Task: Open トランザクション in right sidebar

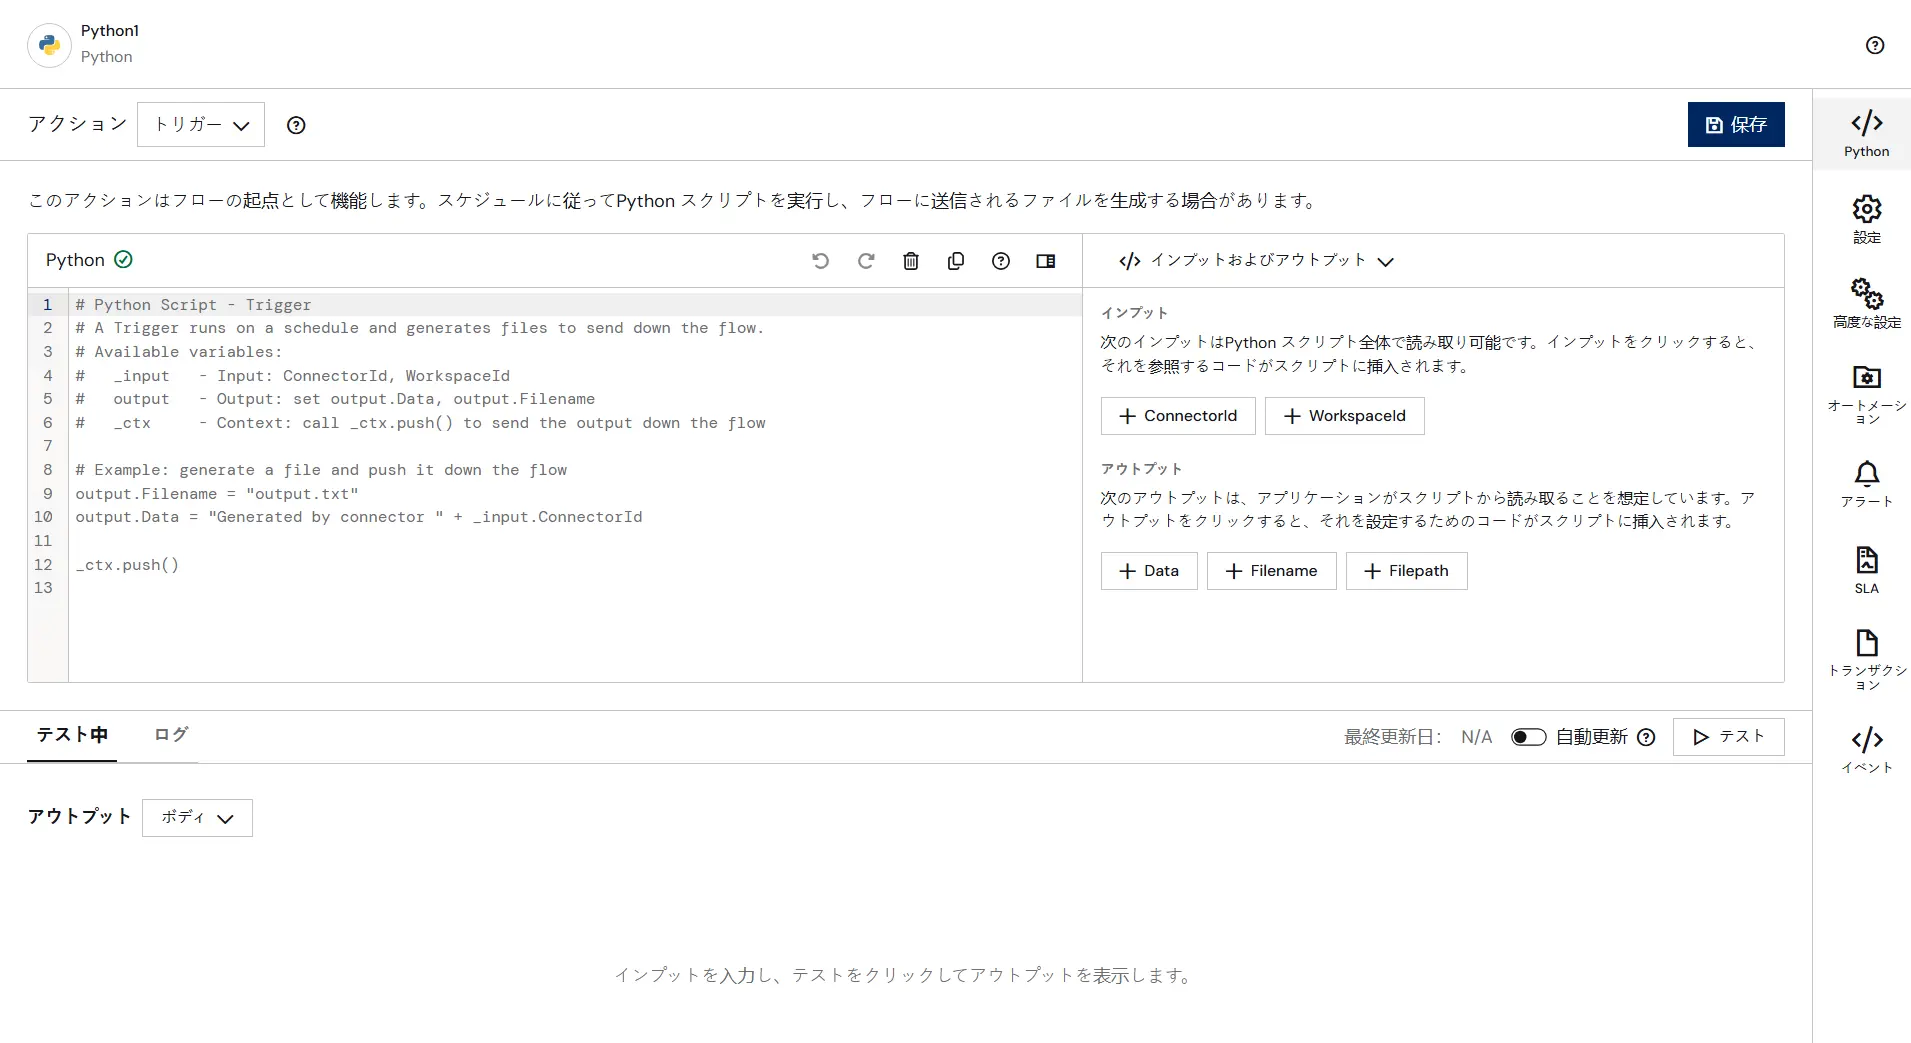Action: 1866,660
